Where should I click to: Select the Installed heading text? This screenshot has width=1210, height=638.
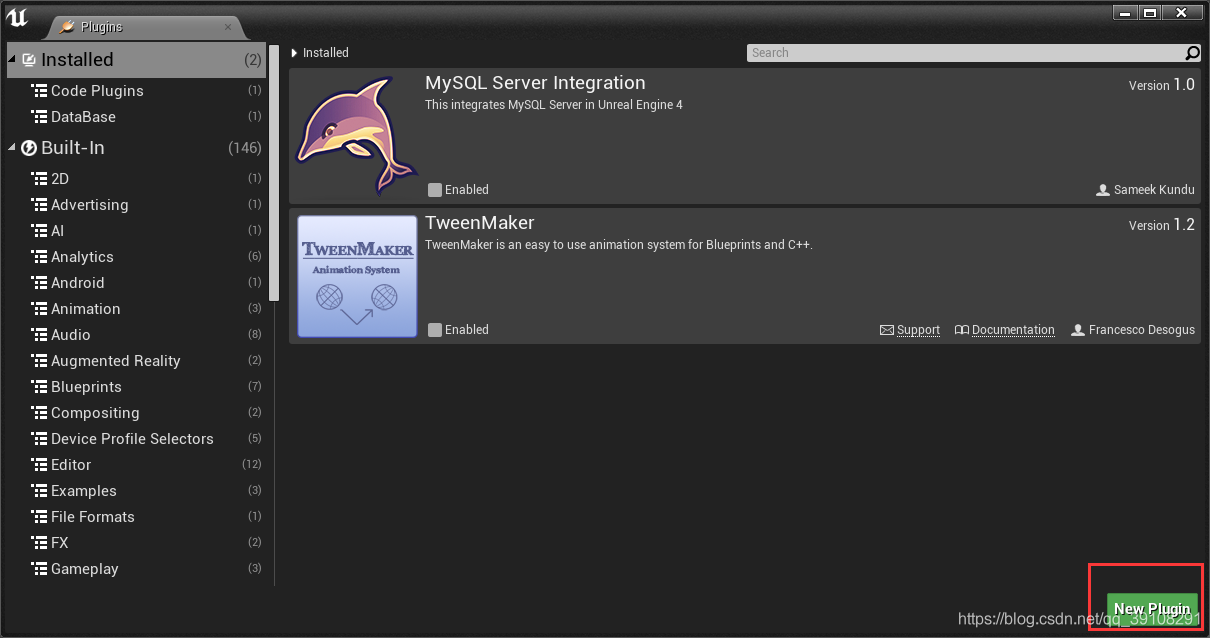tap(77, 60)
